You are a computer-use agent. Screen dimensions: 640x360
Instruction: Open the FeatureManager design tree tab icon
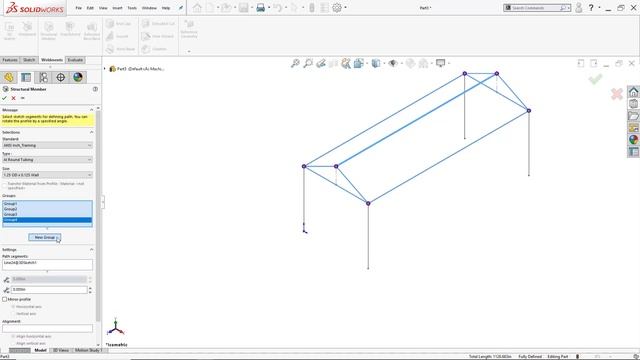point(9,77)
